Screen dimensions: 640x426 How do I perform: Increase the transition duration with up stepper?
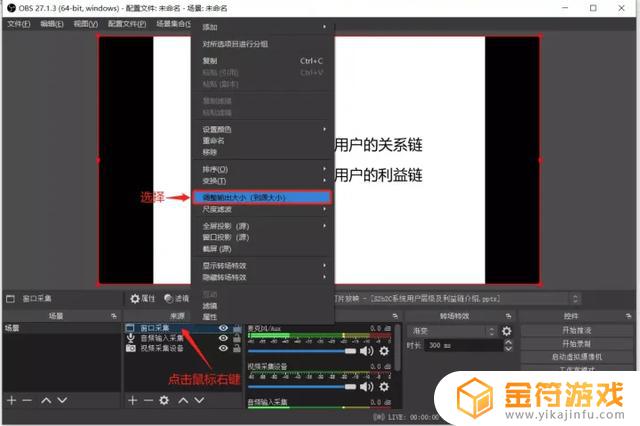pyautogui.click(x=509, y=342)
